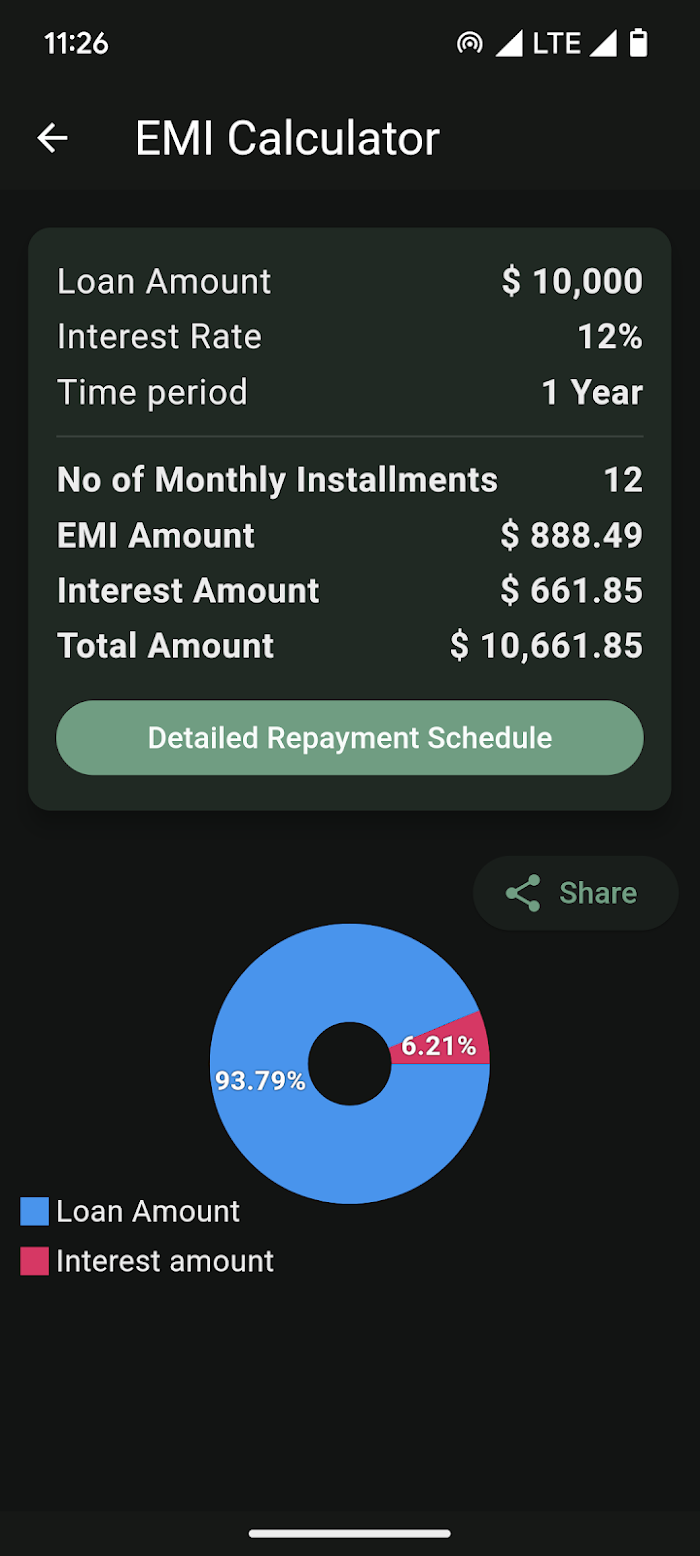Tap the Total Amount value $ 10,661.85
This screenshot has height=1556, width=700.
[546, 646]
